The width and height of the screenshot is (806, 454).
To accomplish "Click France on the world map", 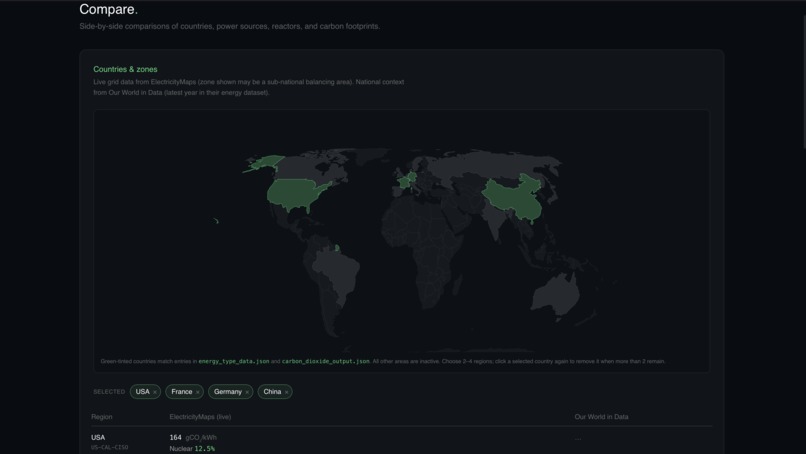I will [x=405, y=182].
